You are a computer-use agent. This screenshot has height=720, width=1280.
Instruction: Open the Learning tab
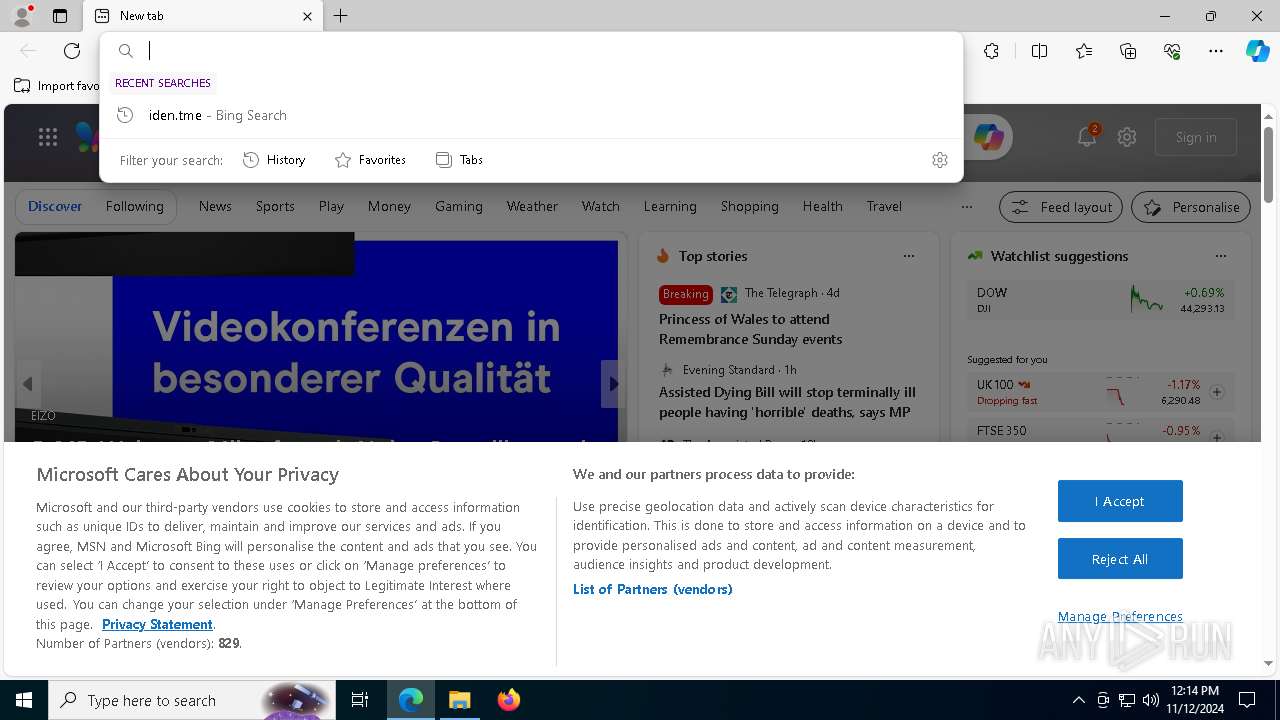point(670,206)
